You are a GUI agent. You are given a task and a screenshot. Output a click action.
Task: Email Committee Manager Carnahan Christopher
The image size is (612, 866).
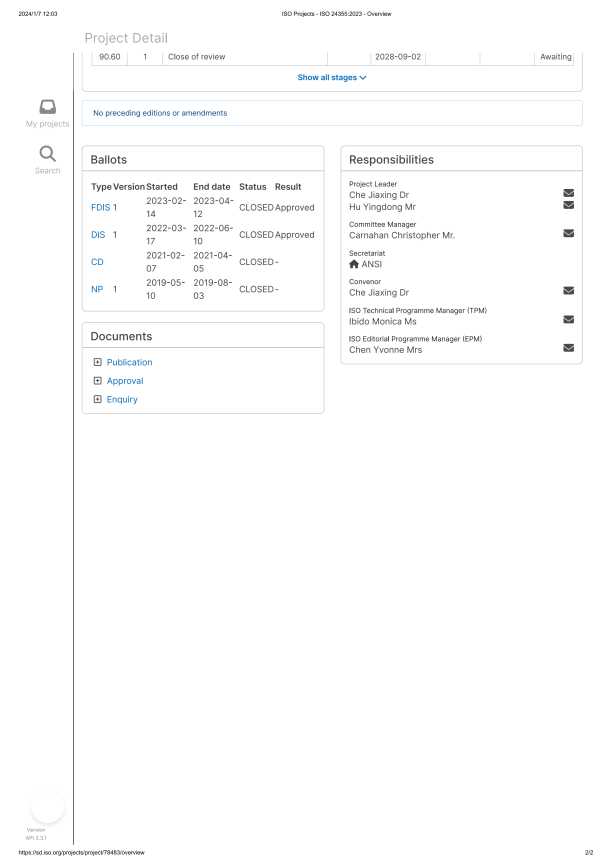point(569,234)
